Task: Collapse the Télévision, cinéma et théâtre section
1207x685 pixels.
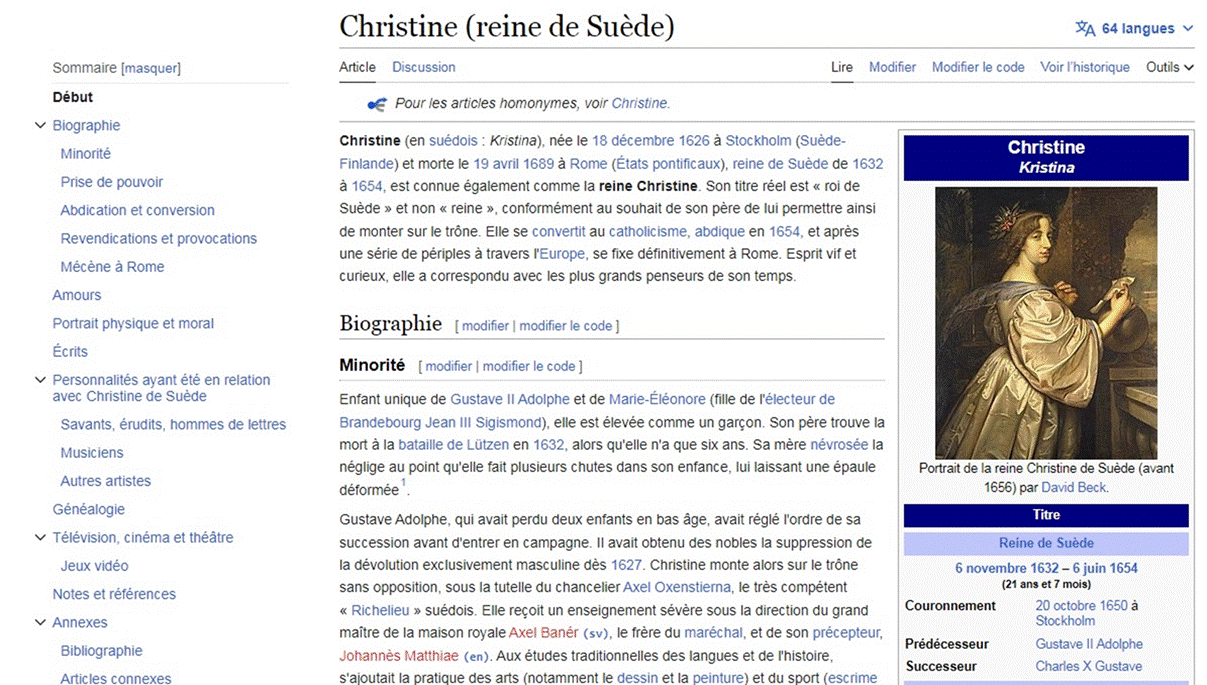Action: (40, 537)
